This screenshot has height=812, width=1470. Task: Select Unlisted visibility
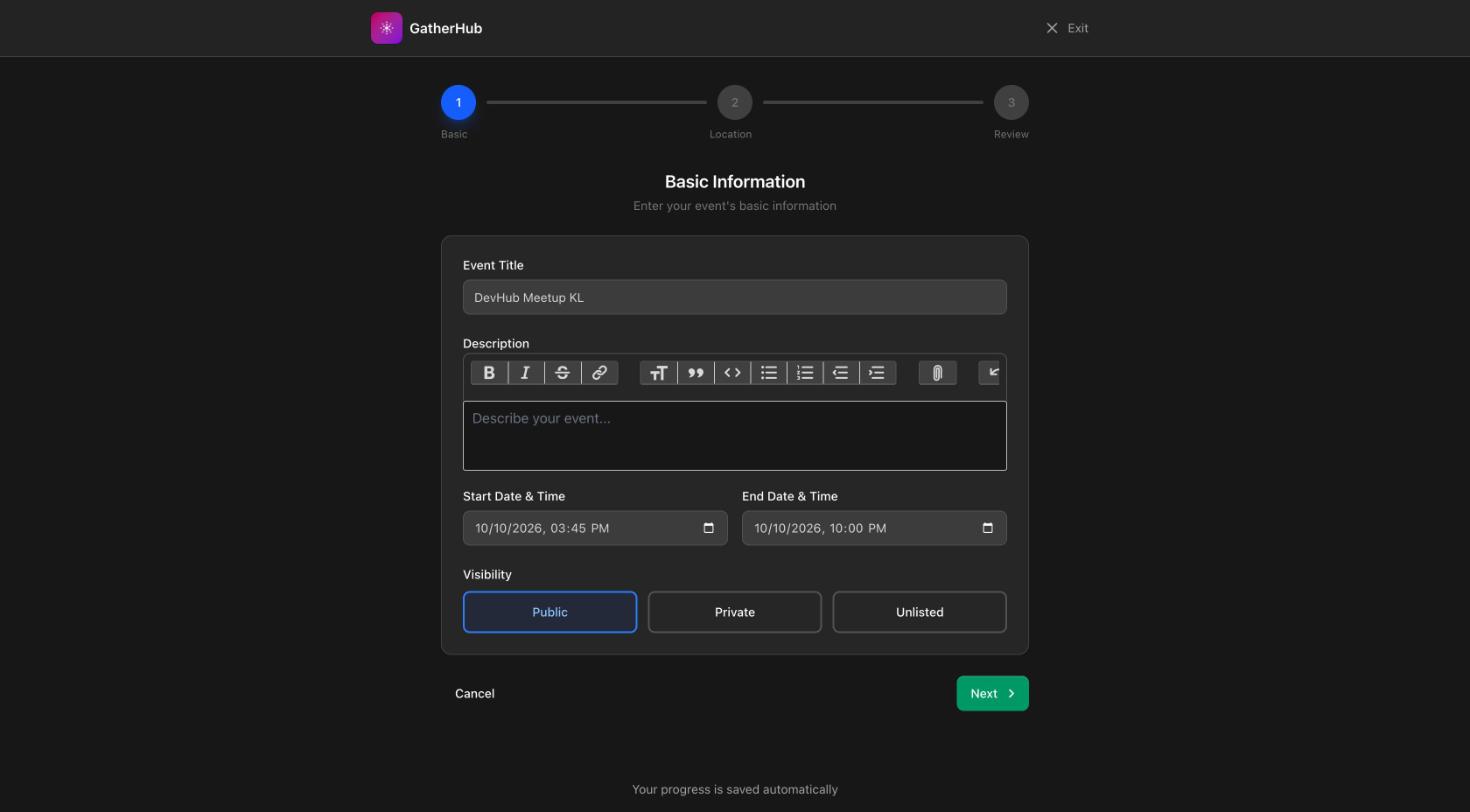(x=920, y=612)
